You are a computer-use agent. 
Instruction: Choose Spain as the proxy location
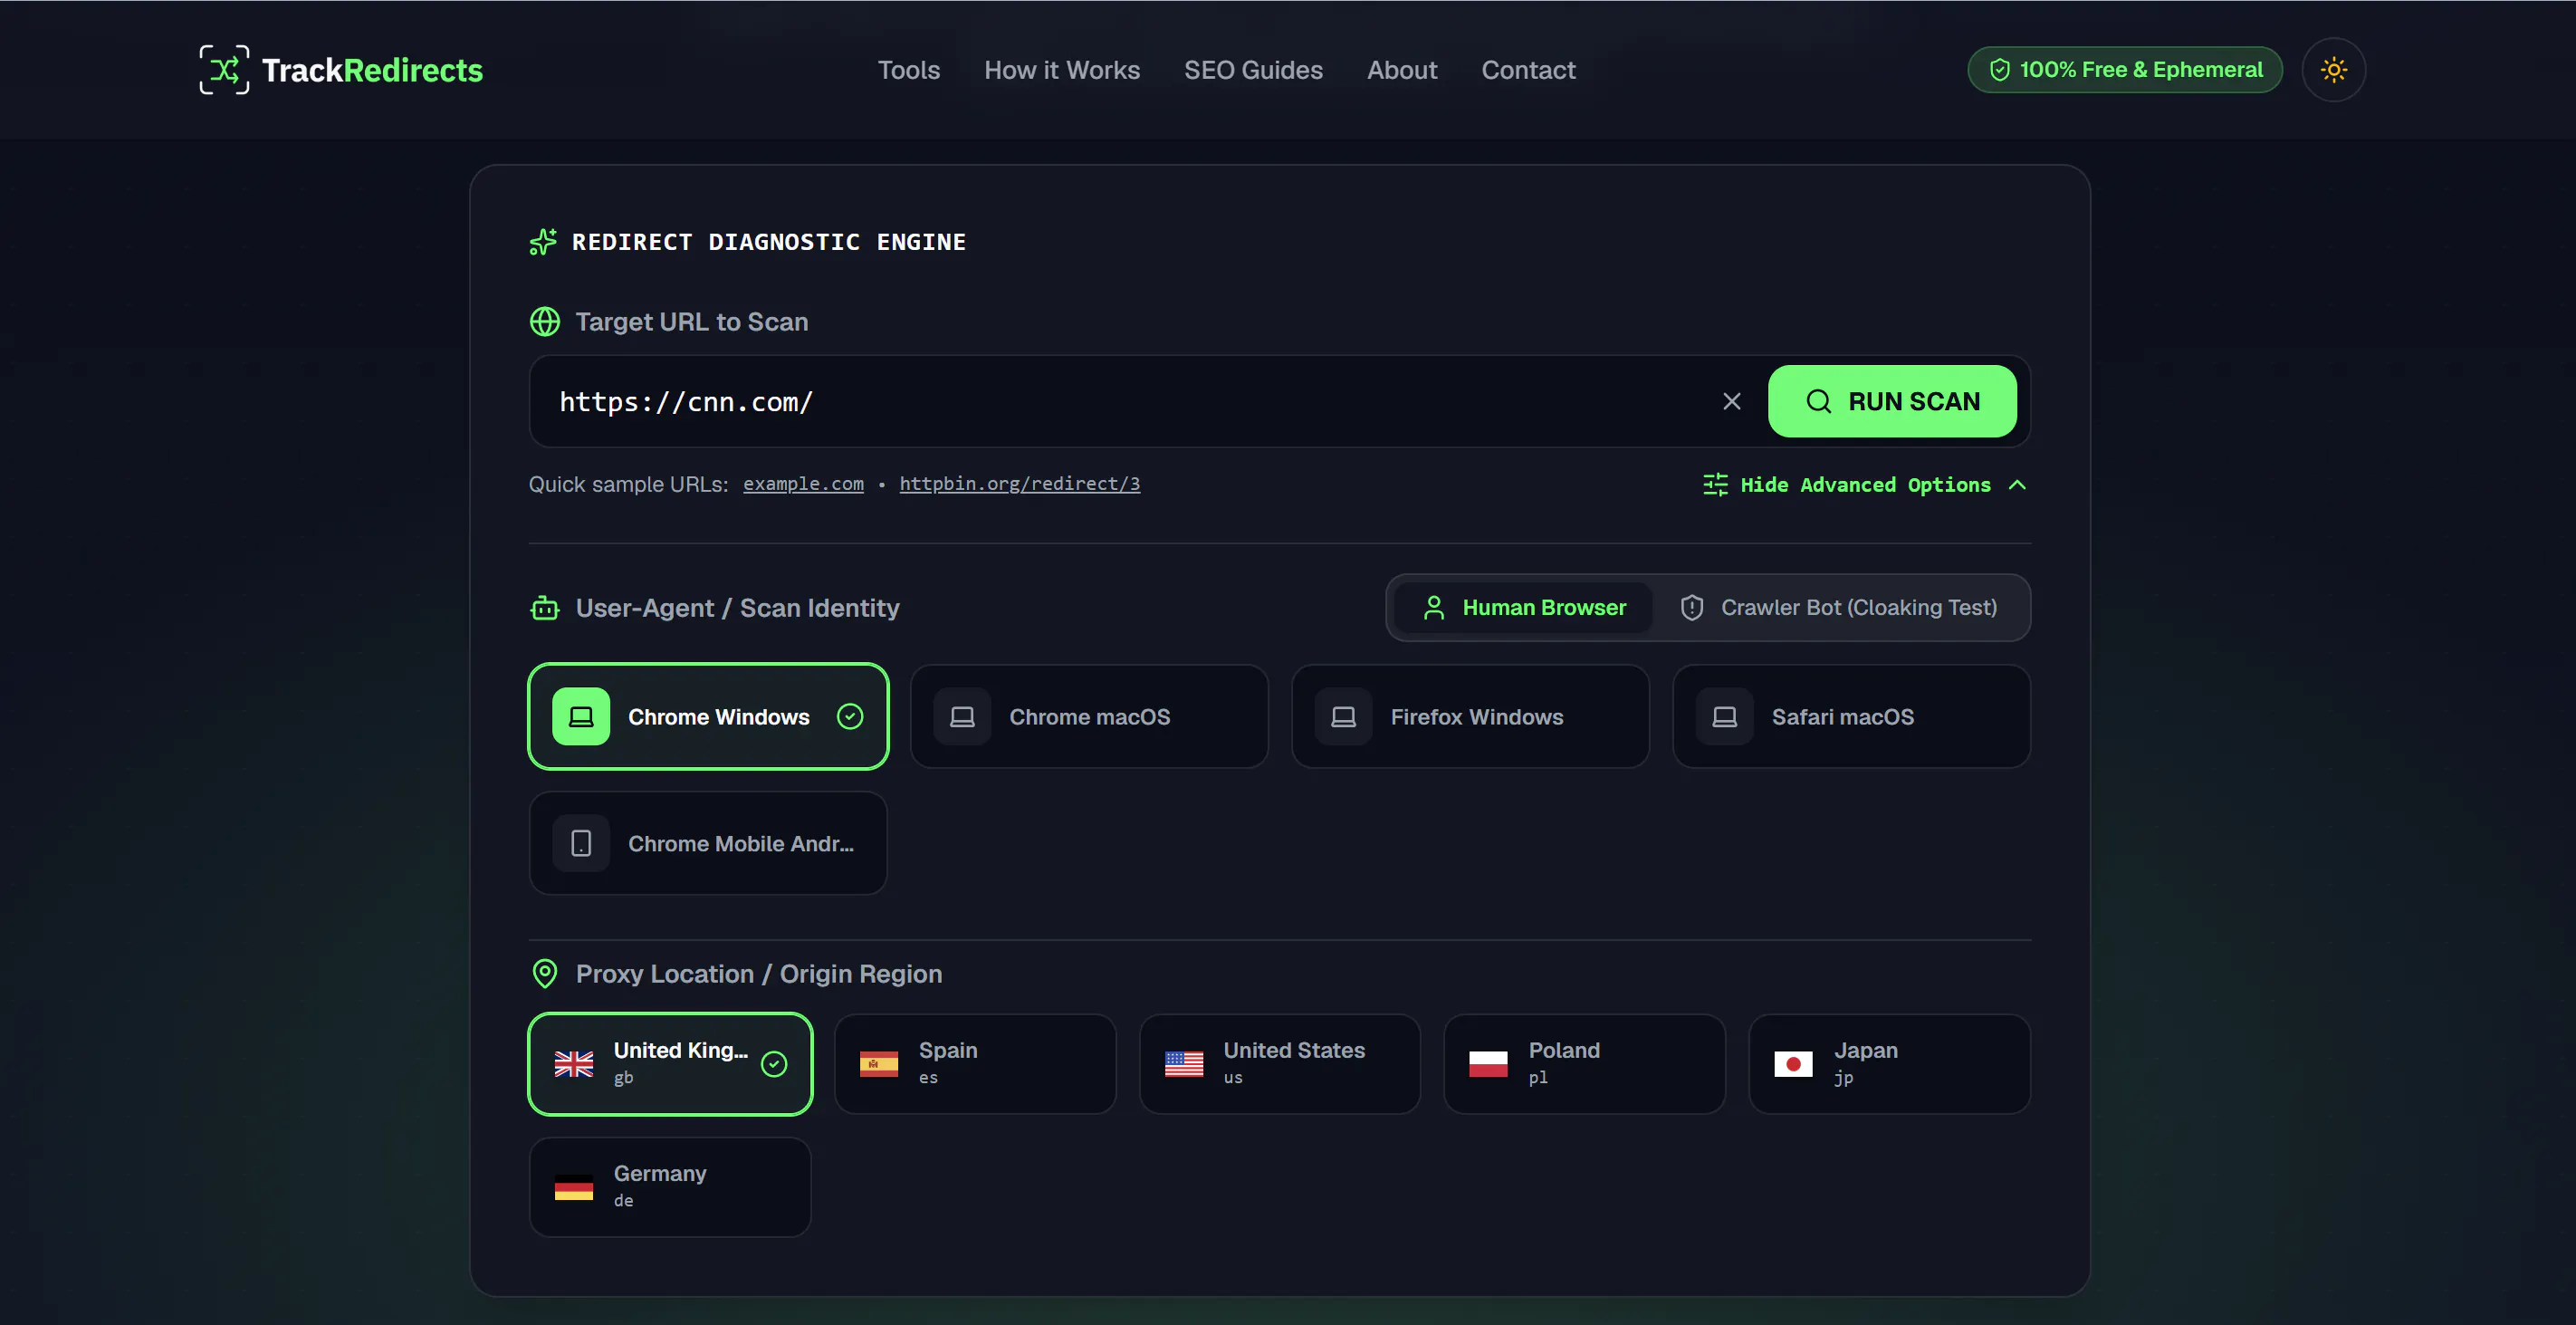pos(975,1064)
